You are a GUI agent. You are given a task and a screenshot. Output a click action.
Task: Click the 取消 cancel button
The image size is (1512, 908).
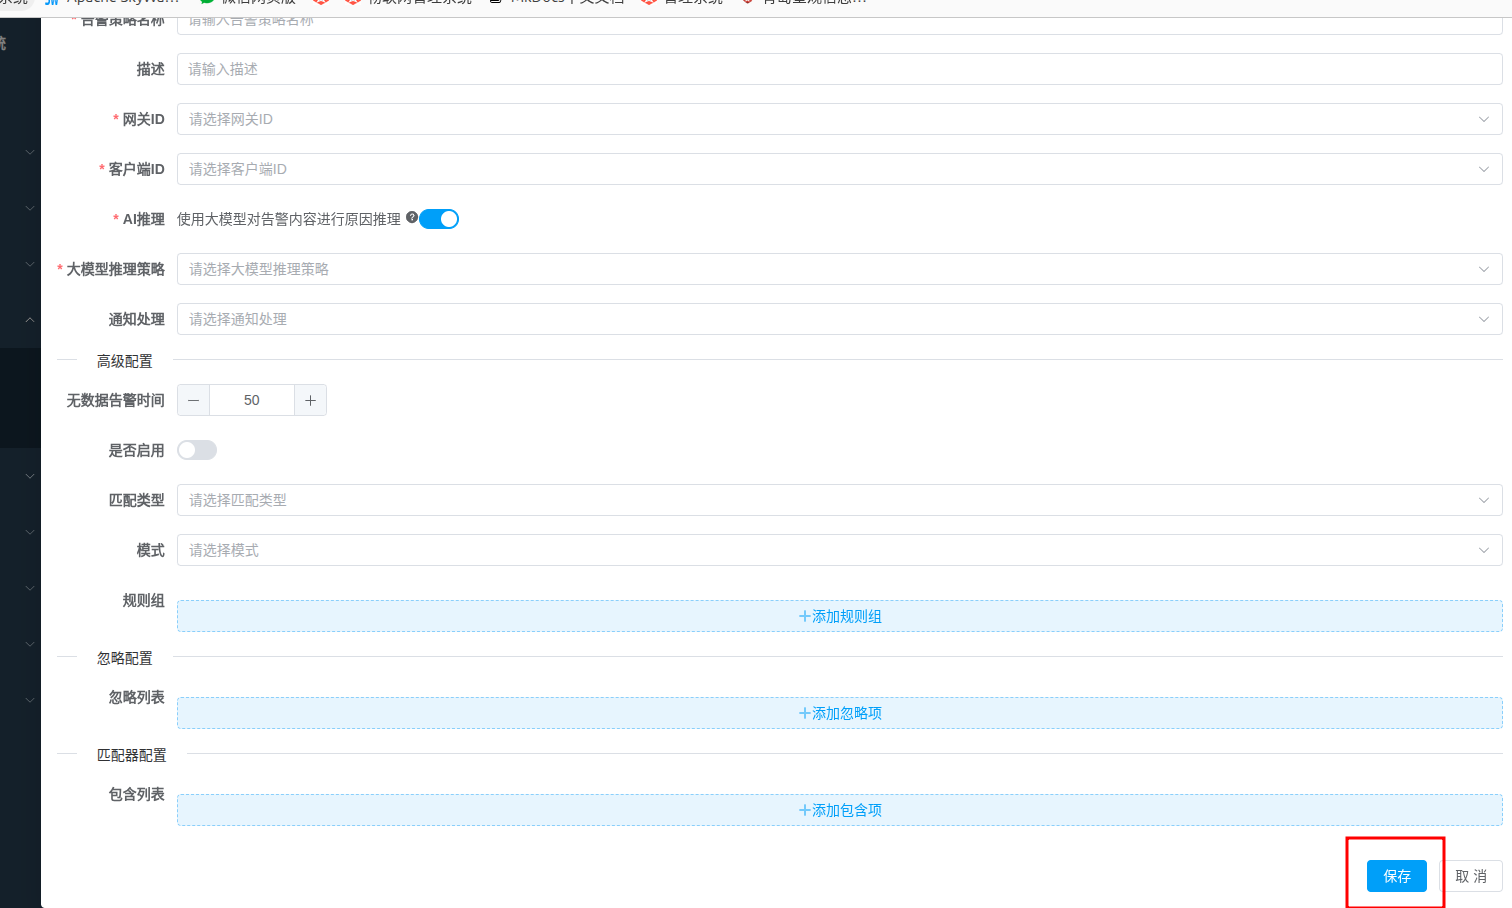click(x=1473, y=876)
